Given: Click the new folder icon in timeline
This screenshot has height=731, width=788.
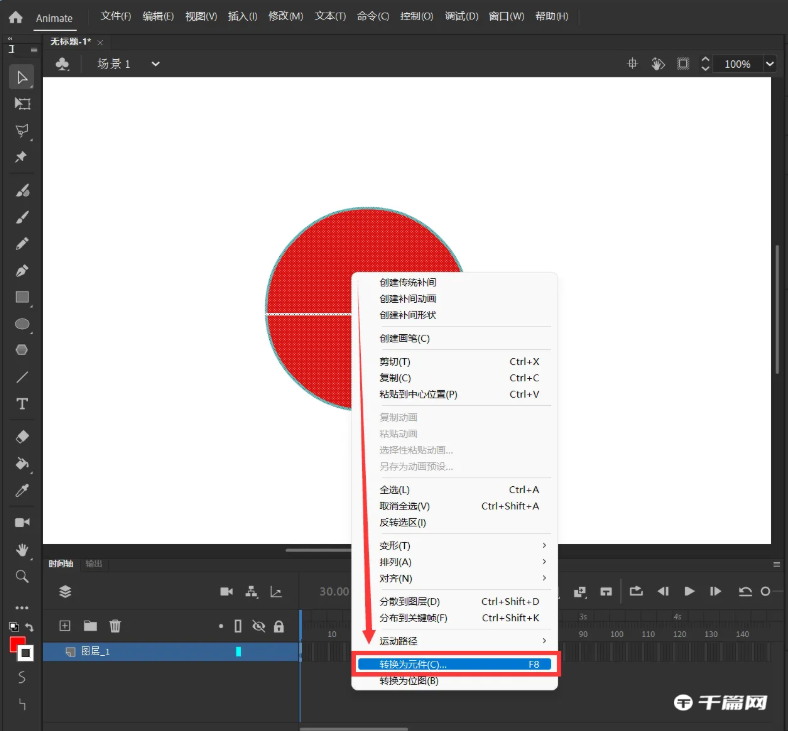Looking at the screenshot, I should (90, 626).
